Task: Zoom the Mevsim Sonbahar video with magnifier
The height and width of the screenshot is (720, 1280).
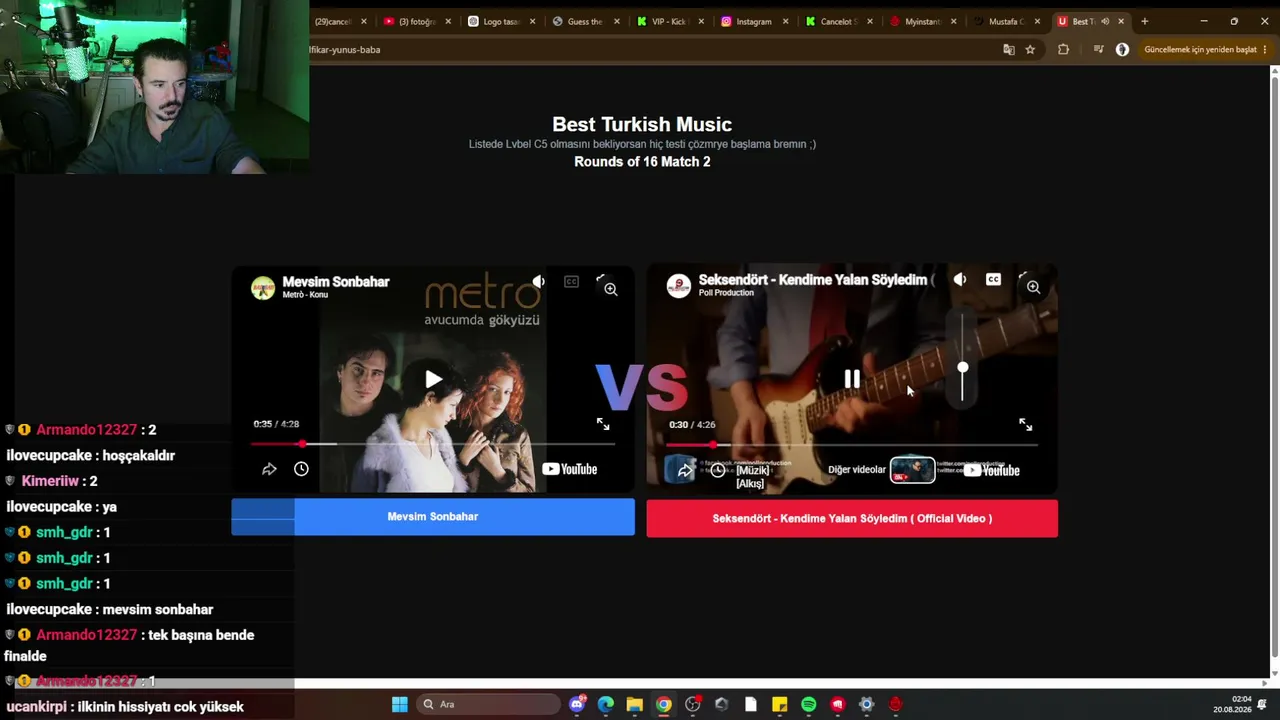Action: click(611, 289)
